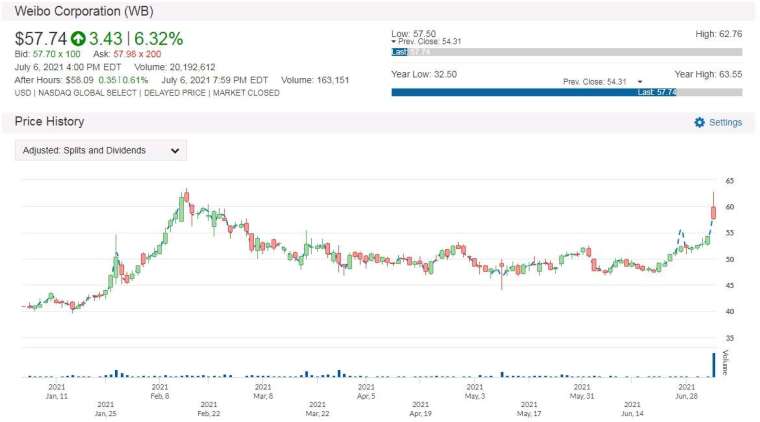
Task: Click the Year High: 63.55 label
Action: 708,74
